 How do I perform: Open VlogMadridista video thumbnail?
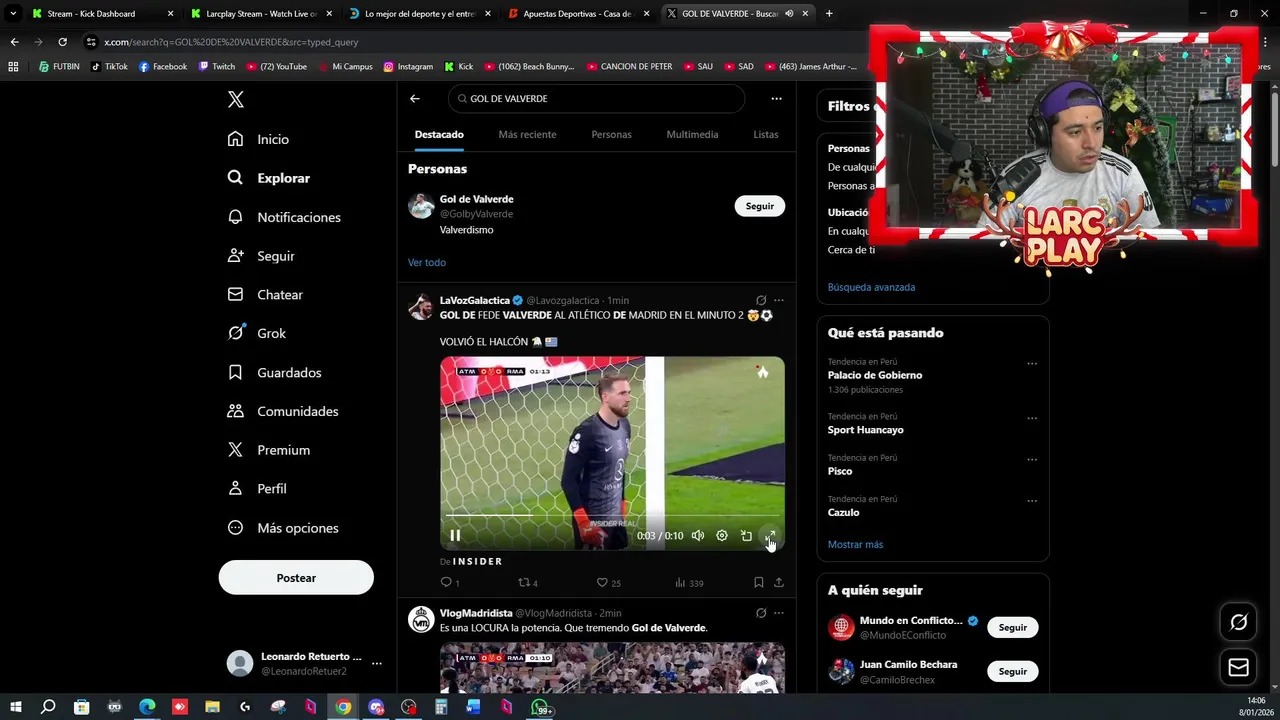612,668
